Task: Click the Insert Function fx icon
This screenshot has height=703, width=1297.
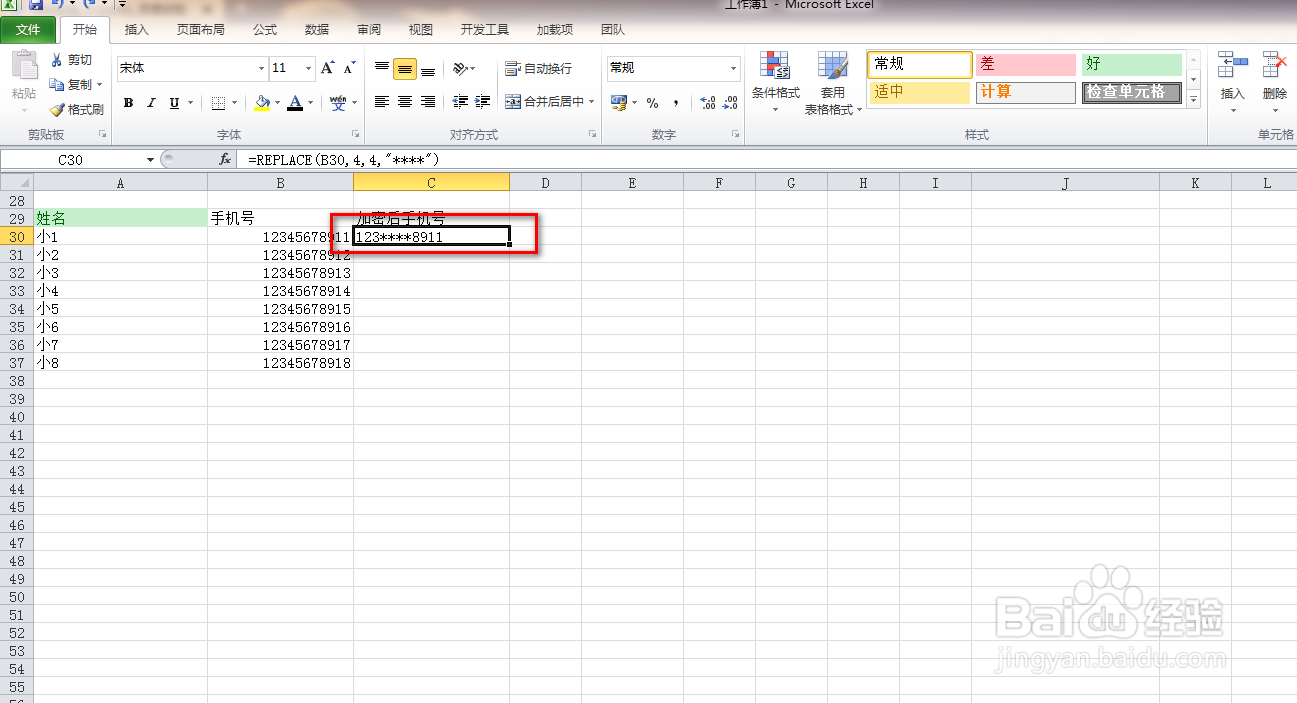Action: point(225,160)
